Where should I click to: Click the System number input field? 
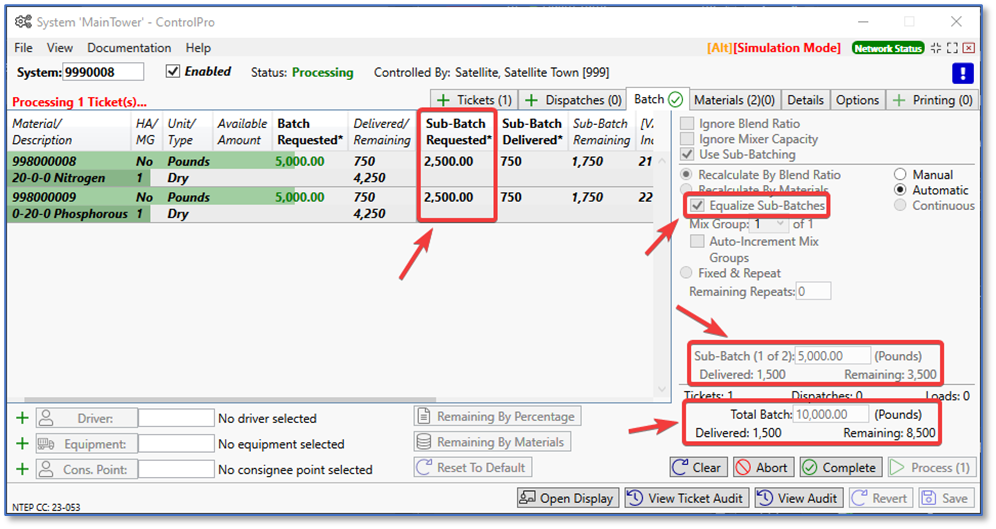point(103,72)
